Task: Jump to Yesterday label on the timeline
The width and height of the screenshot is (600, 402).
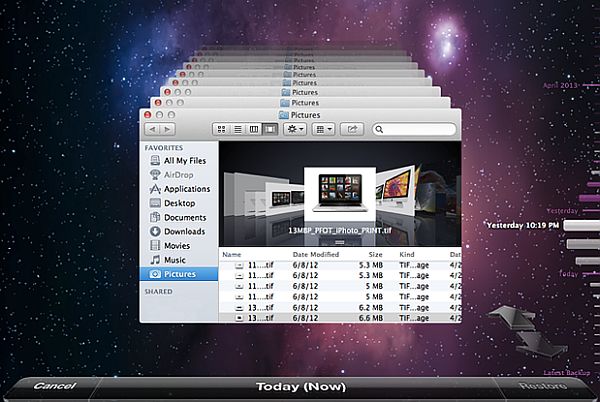Action: [x=562, y=211]
